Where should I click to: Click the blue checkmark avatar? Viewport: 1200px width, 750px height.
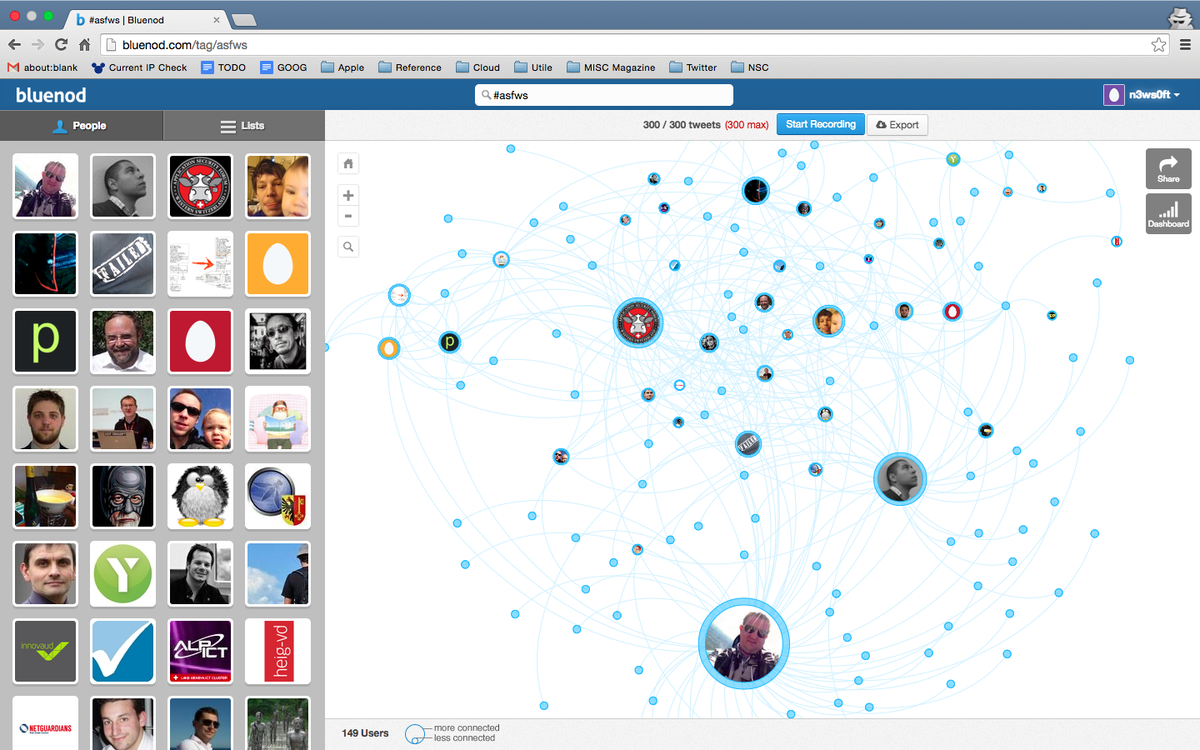pyautogui.click(x=123, y=651)
